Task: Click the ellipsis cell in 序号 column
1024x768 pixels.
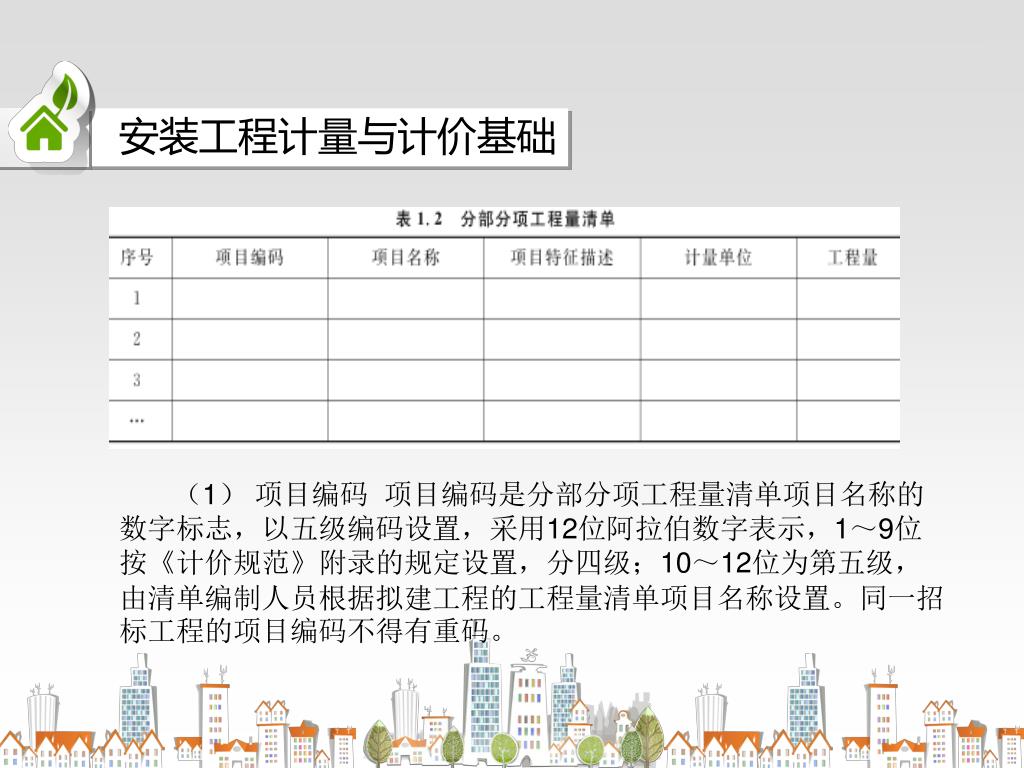Action: [x=136, y=421]
